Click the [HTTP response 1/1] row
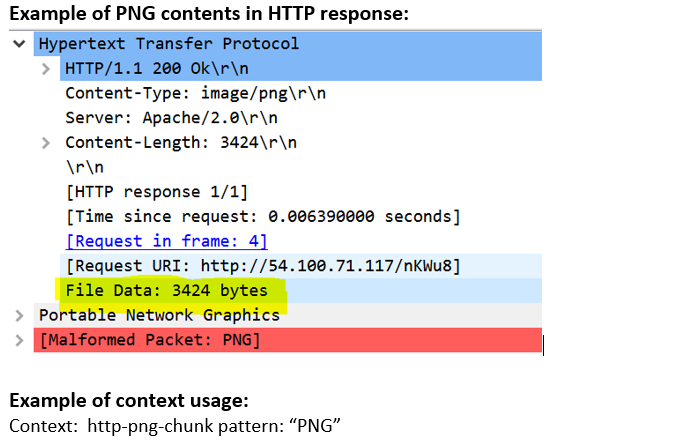 click(x=156, y=192)
